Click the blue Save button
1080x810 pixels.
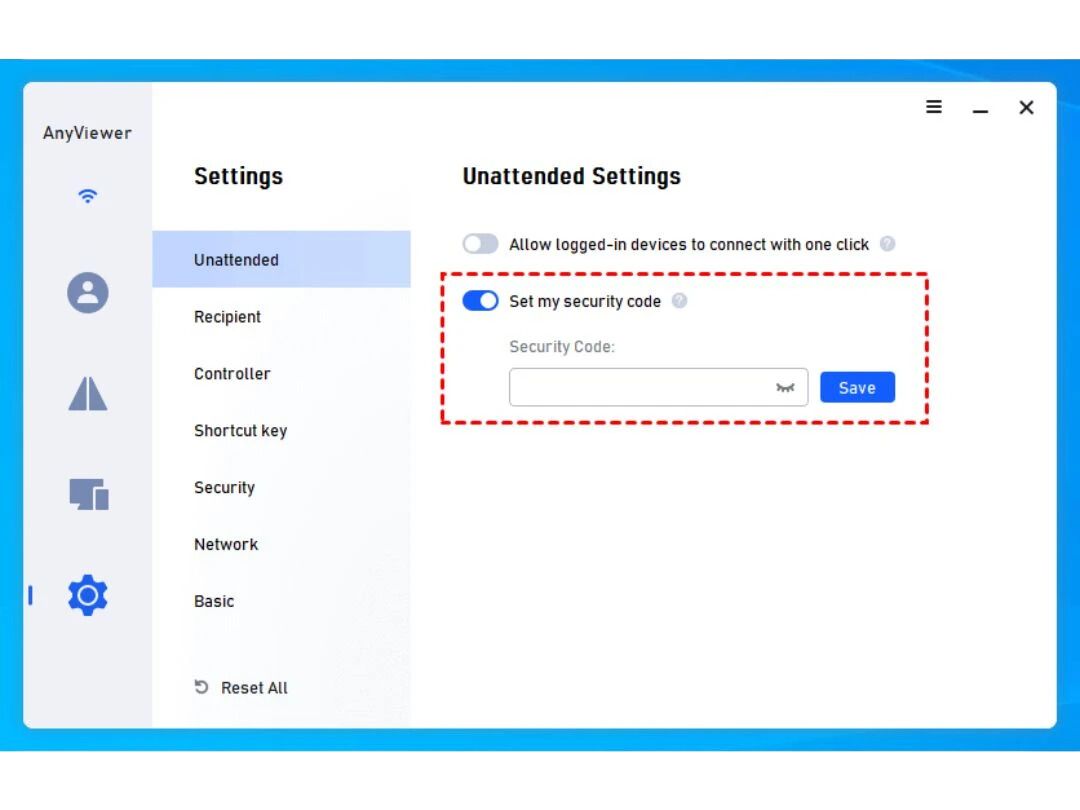tap(857, 387)
